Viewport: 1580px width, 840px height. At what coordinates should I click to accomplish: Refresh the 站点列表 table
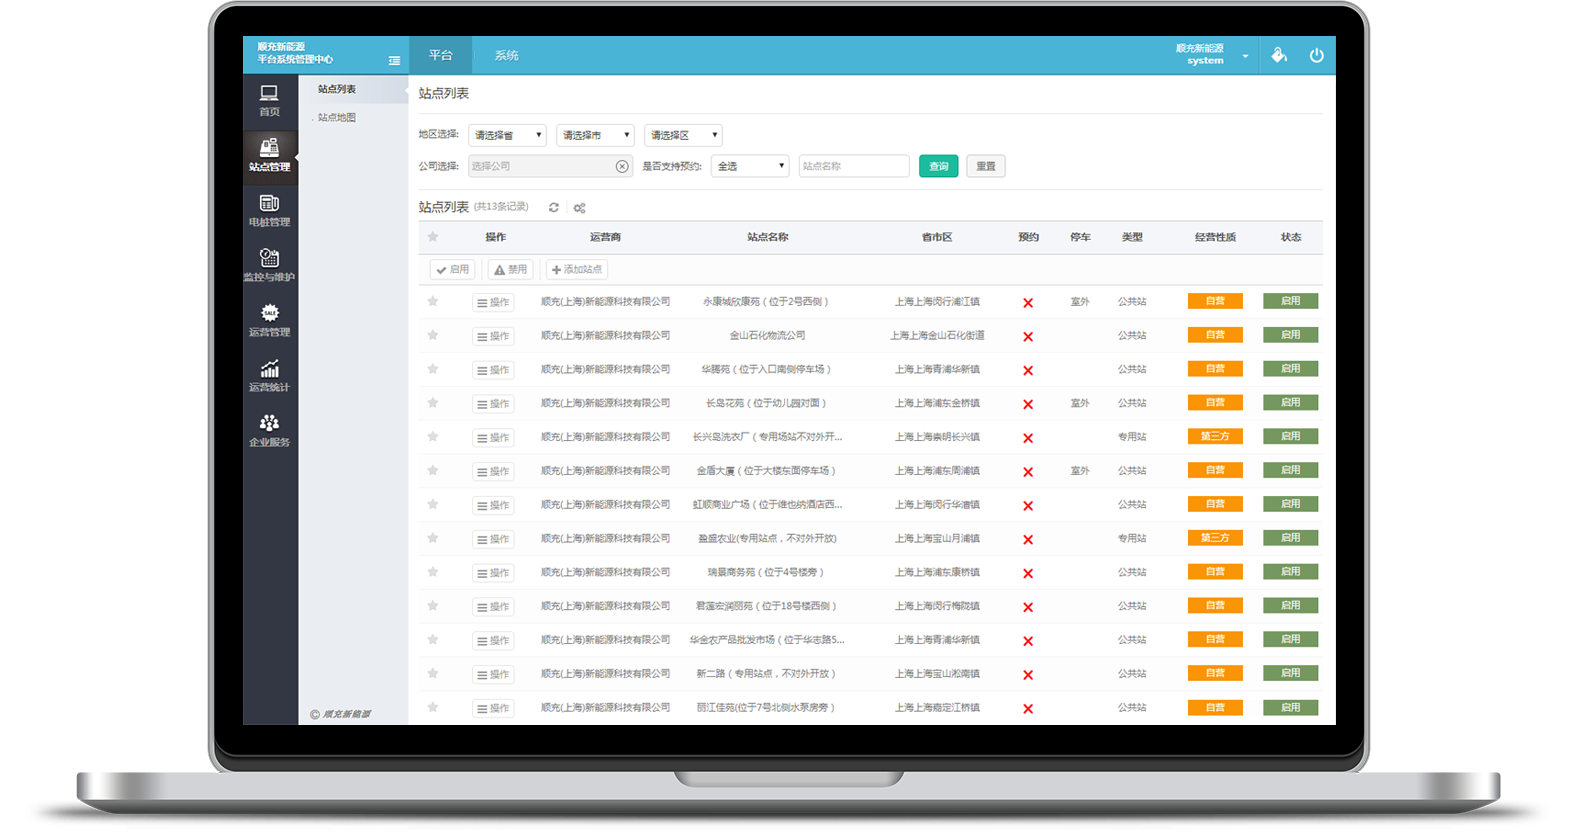[553, 208]
